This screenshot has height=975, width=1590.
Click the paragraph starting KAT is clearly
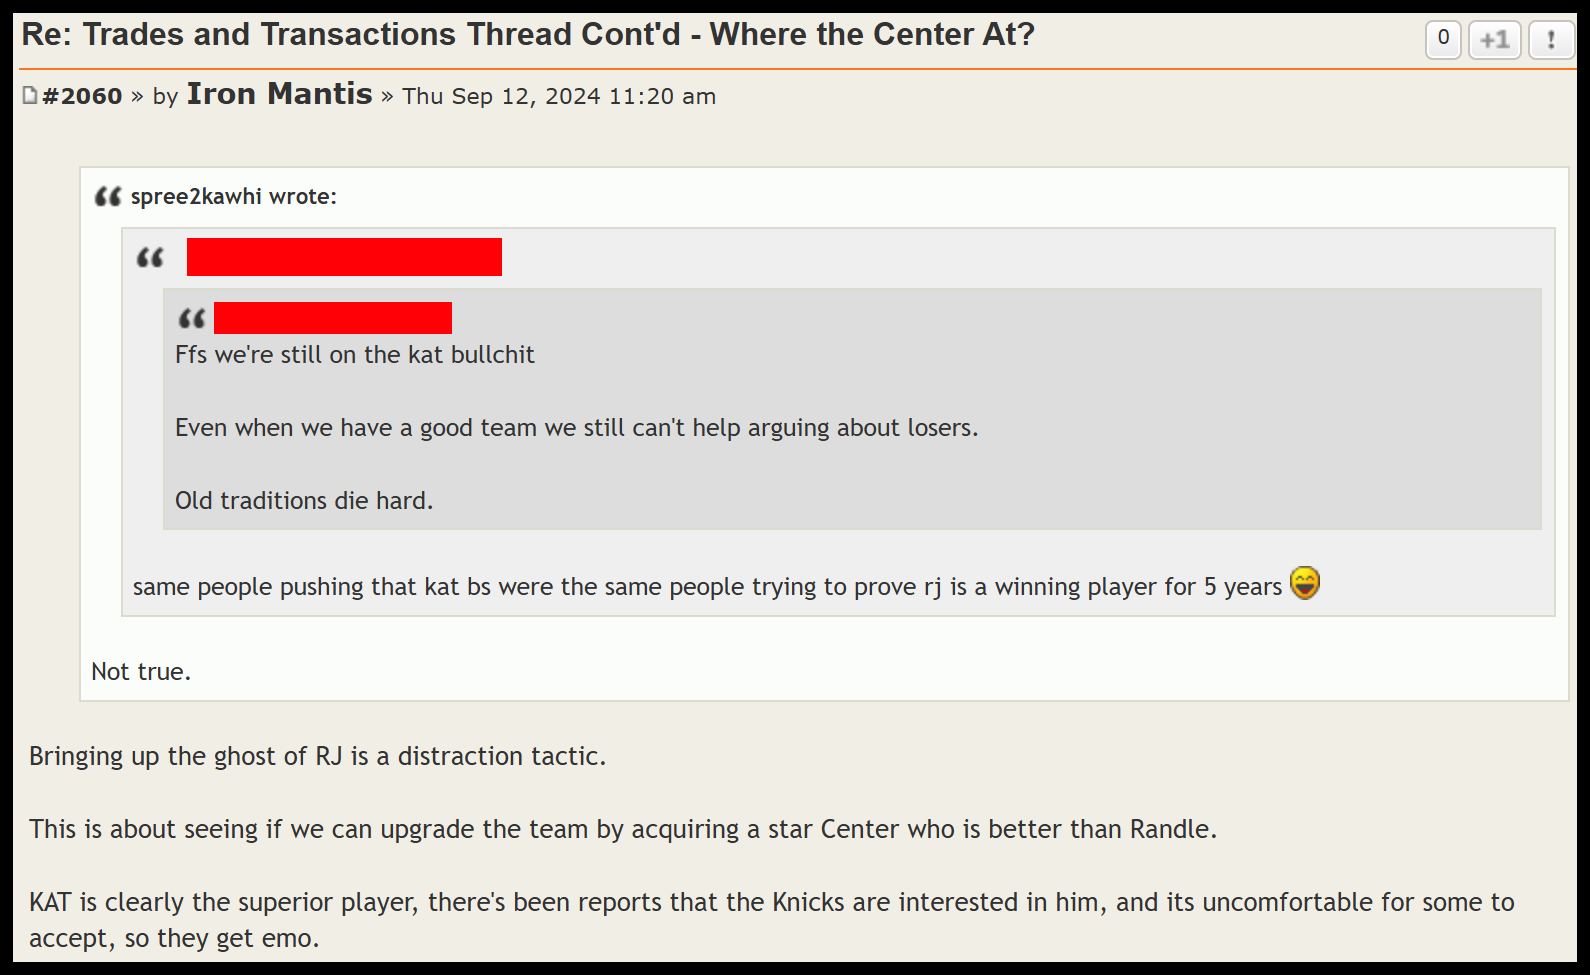point(772,920)
